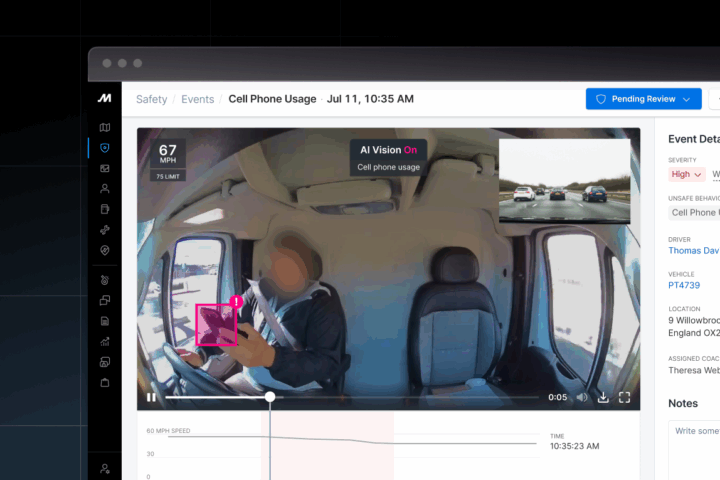Open user settings icon at sidebar bottom
This screenshot has width=720, height=480.
(105, 469)
